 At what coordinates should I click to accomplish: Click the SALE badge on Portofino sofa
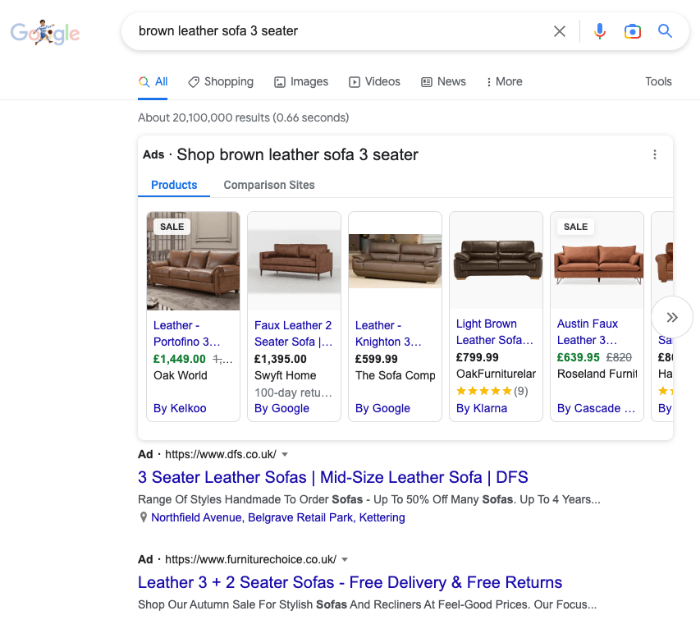172,227
